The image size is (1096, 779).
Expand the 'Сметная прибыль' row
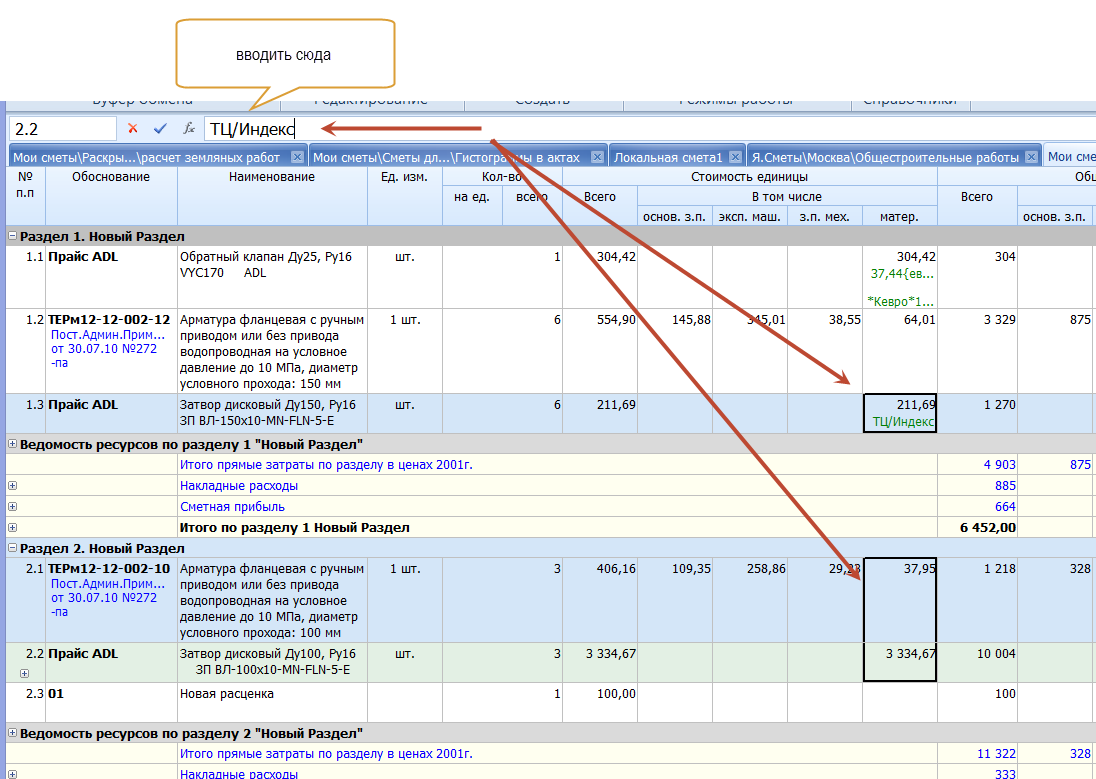point(13,506)
